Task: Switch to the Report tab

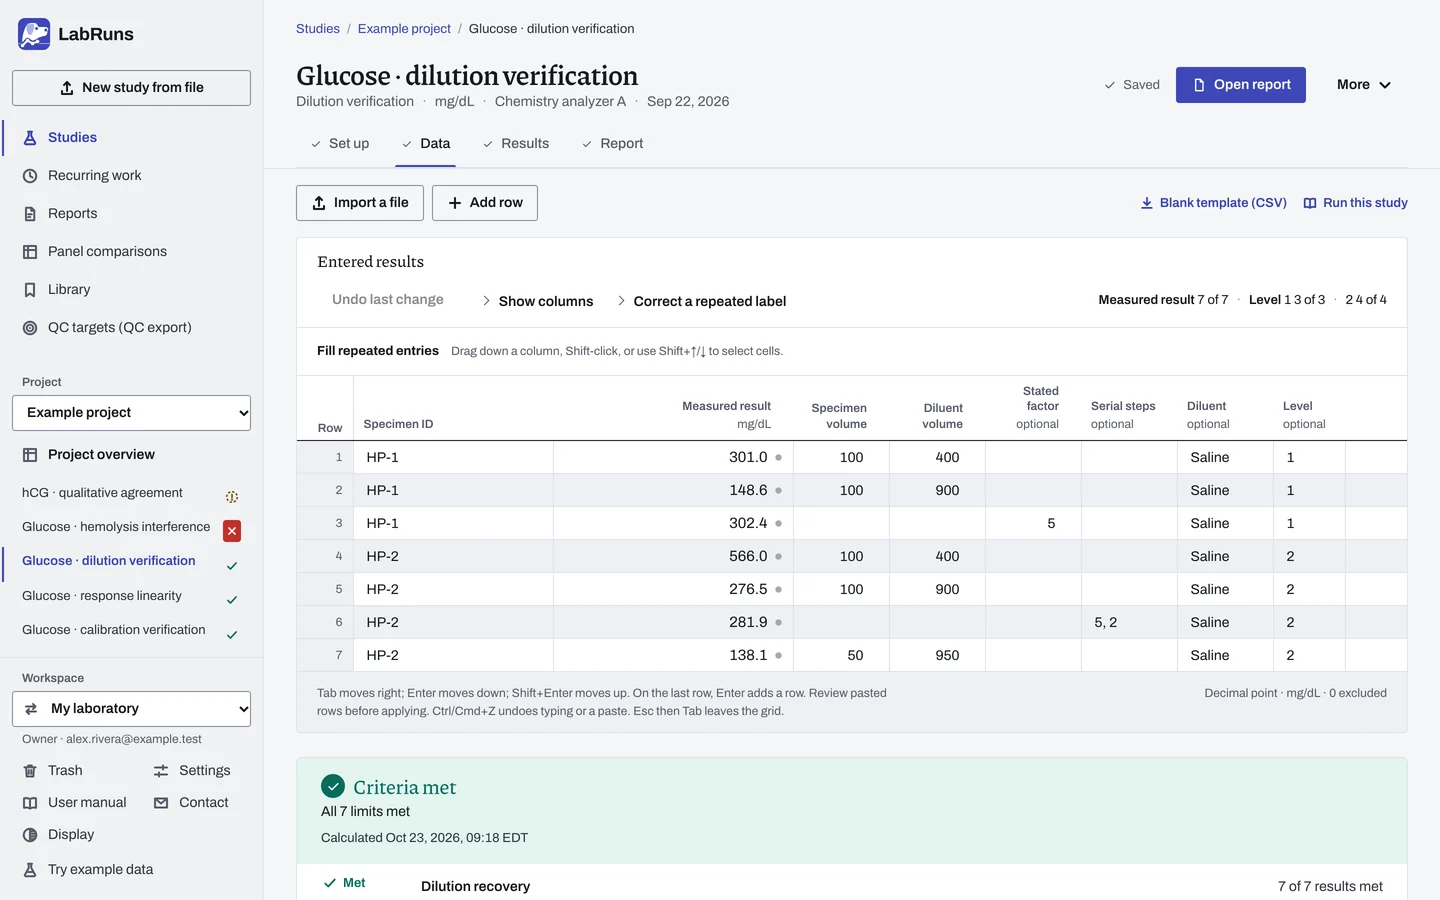Action: click(613, 144)
